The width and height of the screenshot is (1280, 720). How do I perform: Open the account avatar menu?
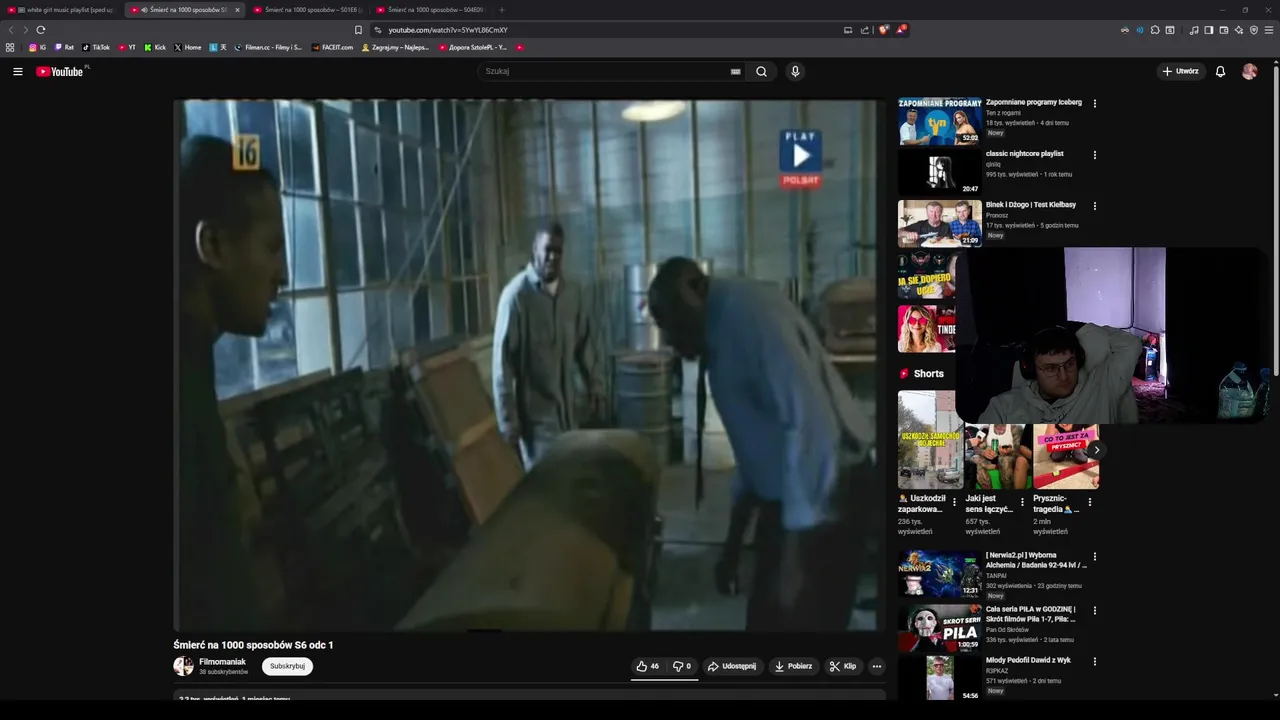click(x=1249, y=72)
